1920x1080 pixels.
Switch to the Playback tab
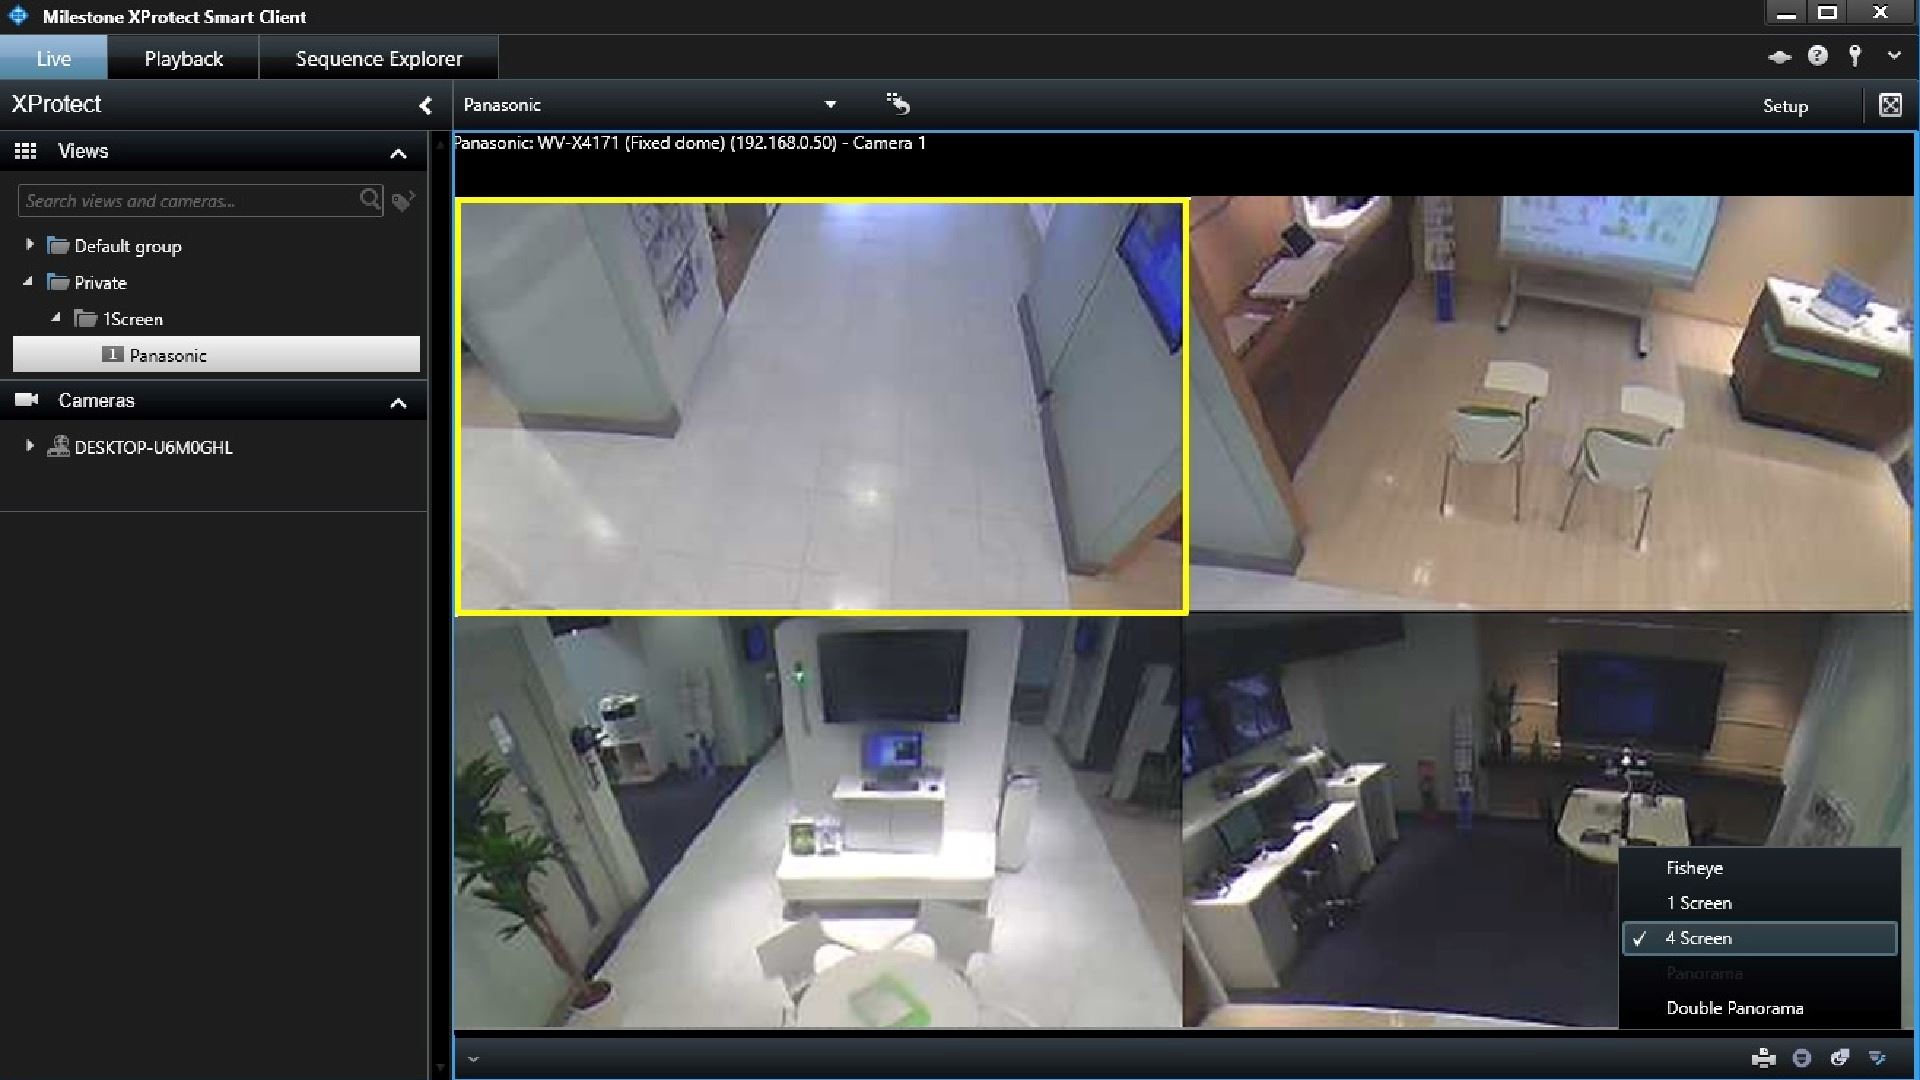click(183, 58)
